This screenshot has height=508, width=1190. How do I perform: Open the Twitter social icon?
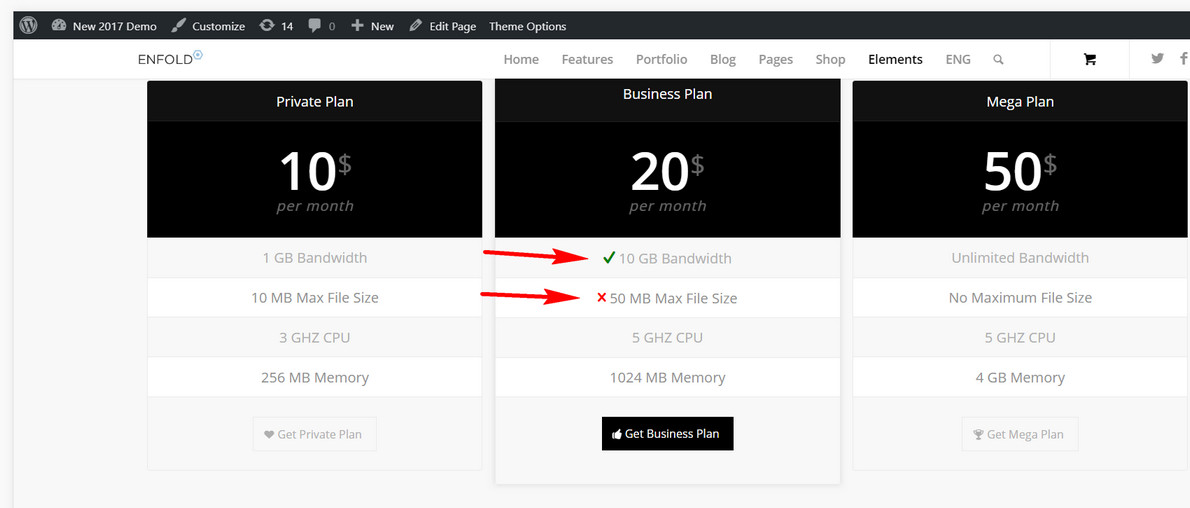1157,58
